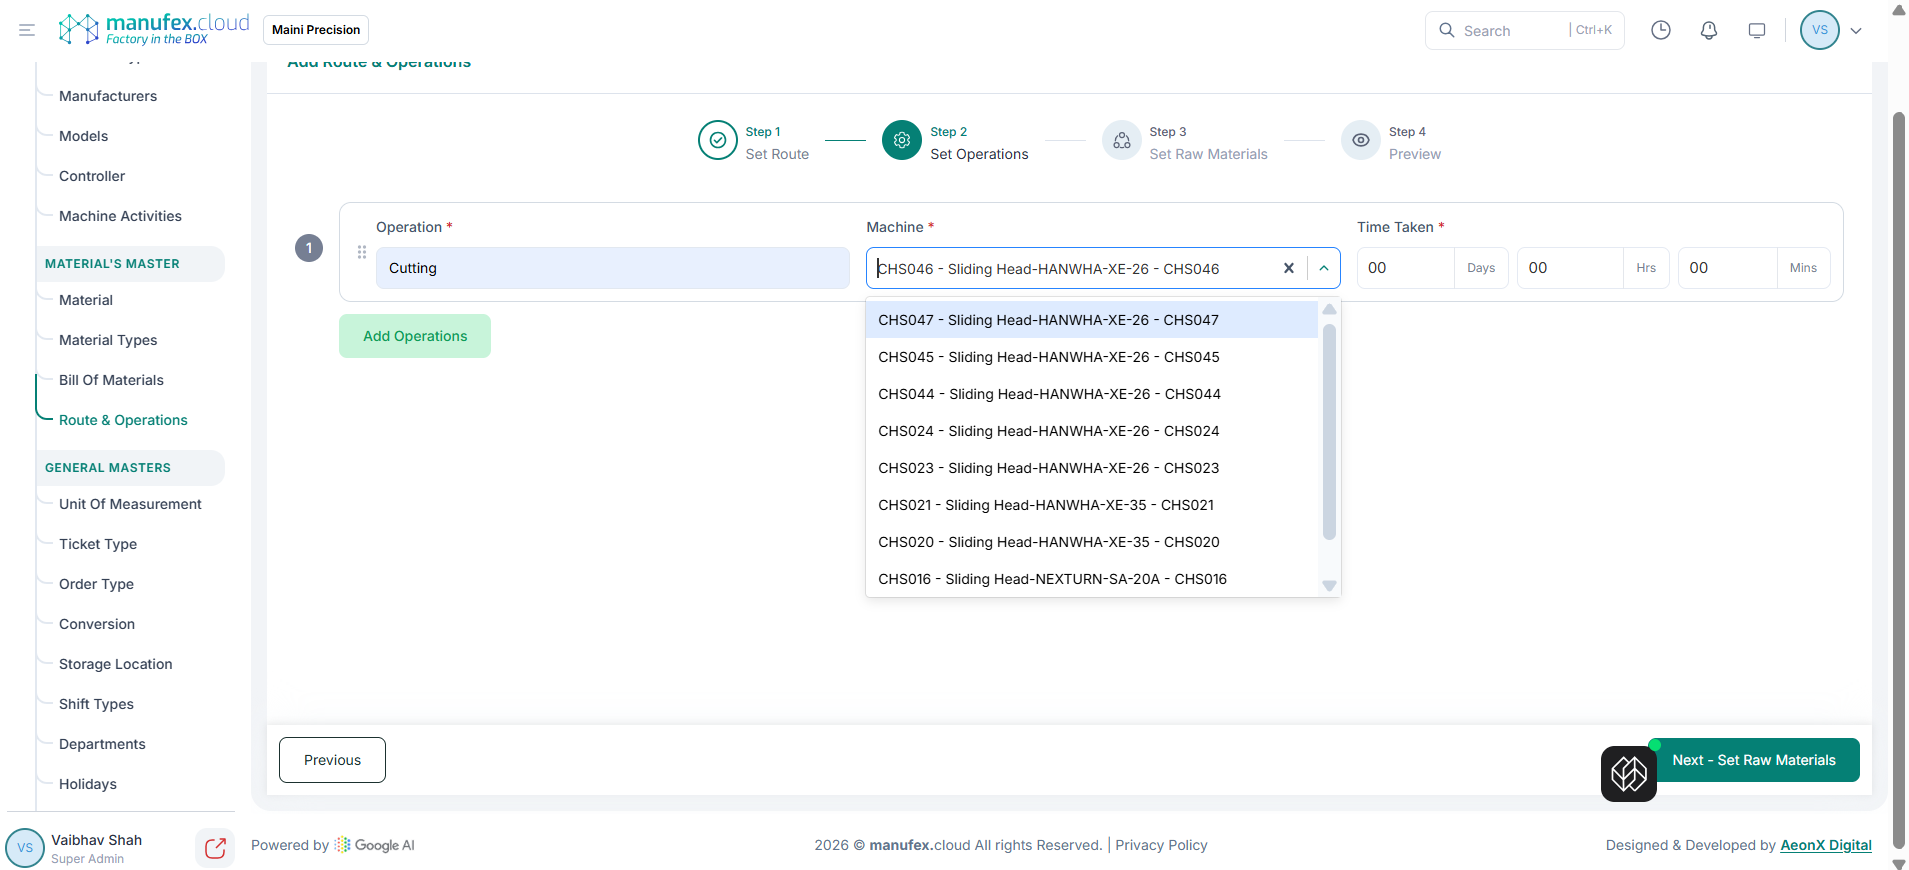Select CHS045 Sliding Head machine option
This screenshot has width=1909, height=870.
coord(1048,357)
